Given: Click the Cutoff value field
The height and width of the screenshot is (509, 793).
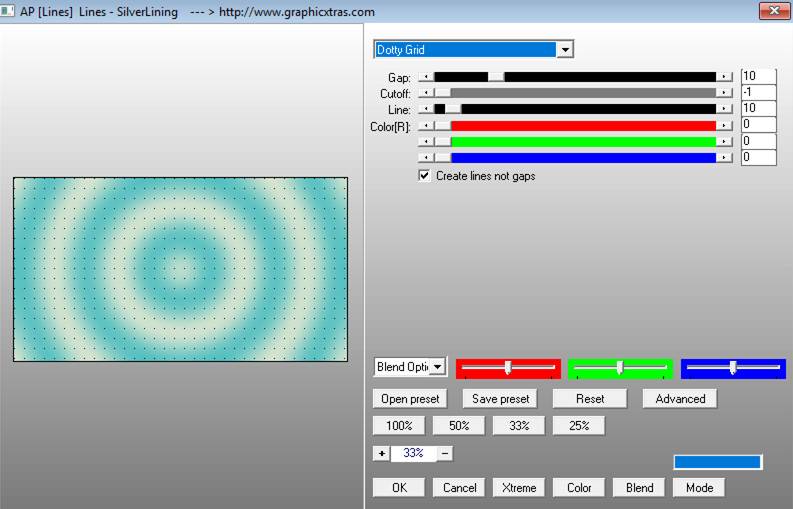Looking at the screenshot, I should click(759, 93).
